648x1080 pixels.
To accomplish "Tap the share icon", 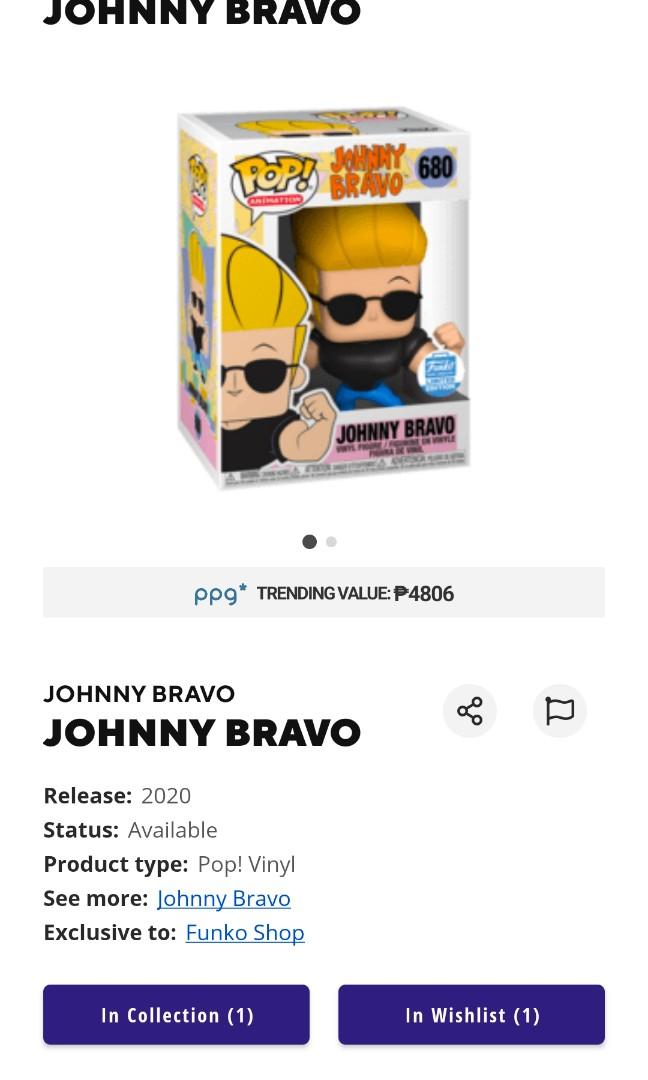I will click(470, 711).
